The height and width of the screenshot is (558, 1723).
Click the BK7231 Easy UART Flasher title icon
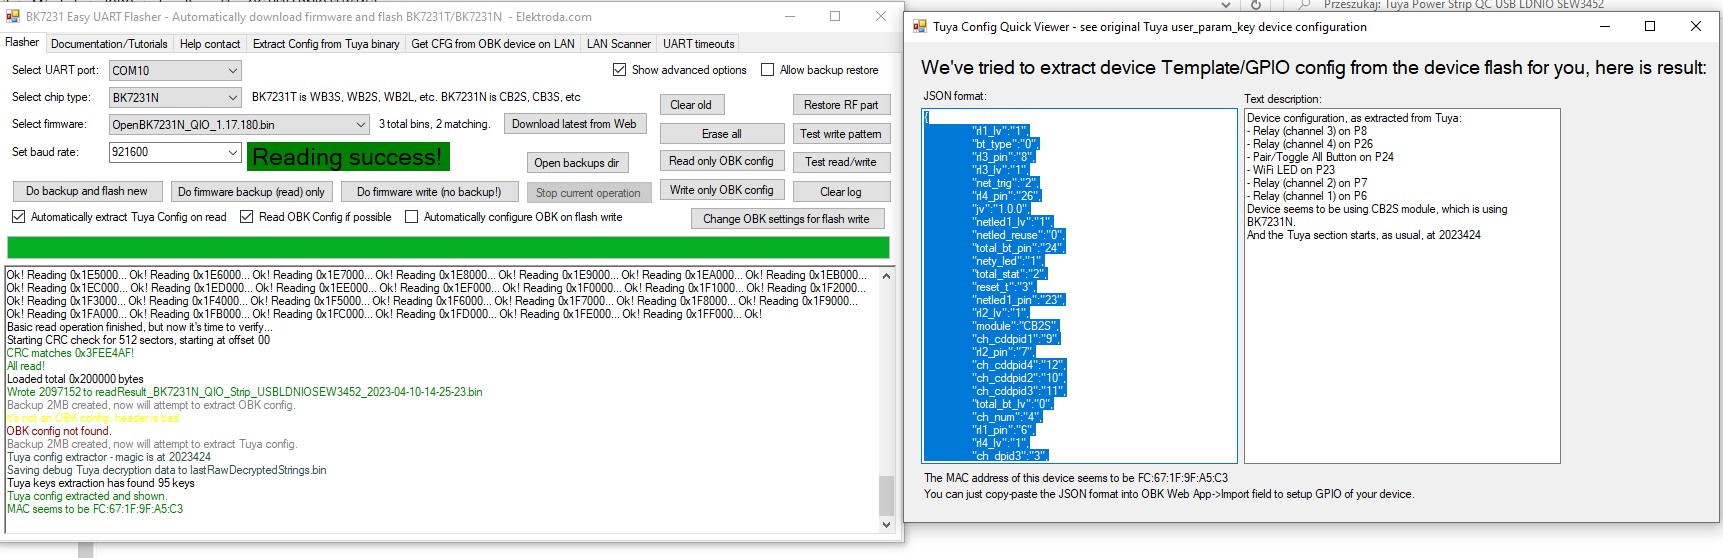pyautogui.click(x=13, y=16)
